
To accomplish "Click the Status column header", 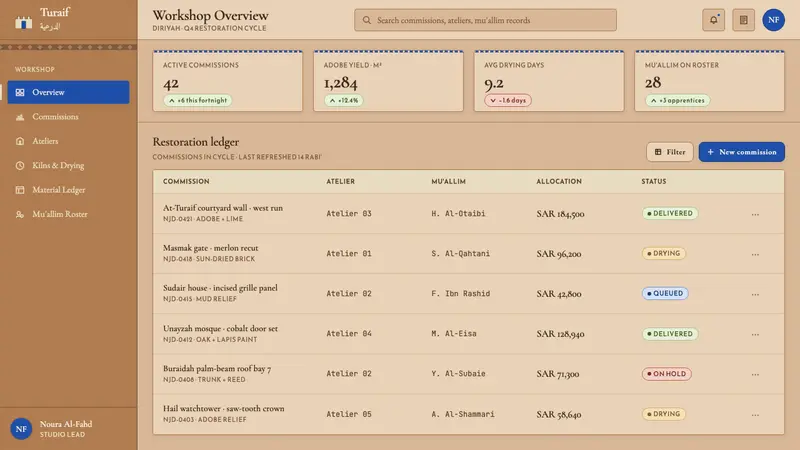I will click(654, 181).
